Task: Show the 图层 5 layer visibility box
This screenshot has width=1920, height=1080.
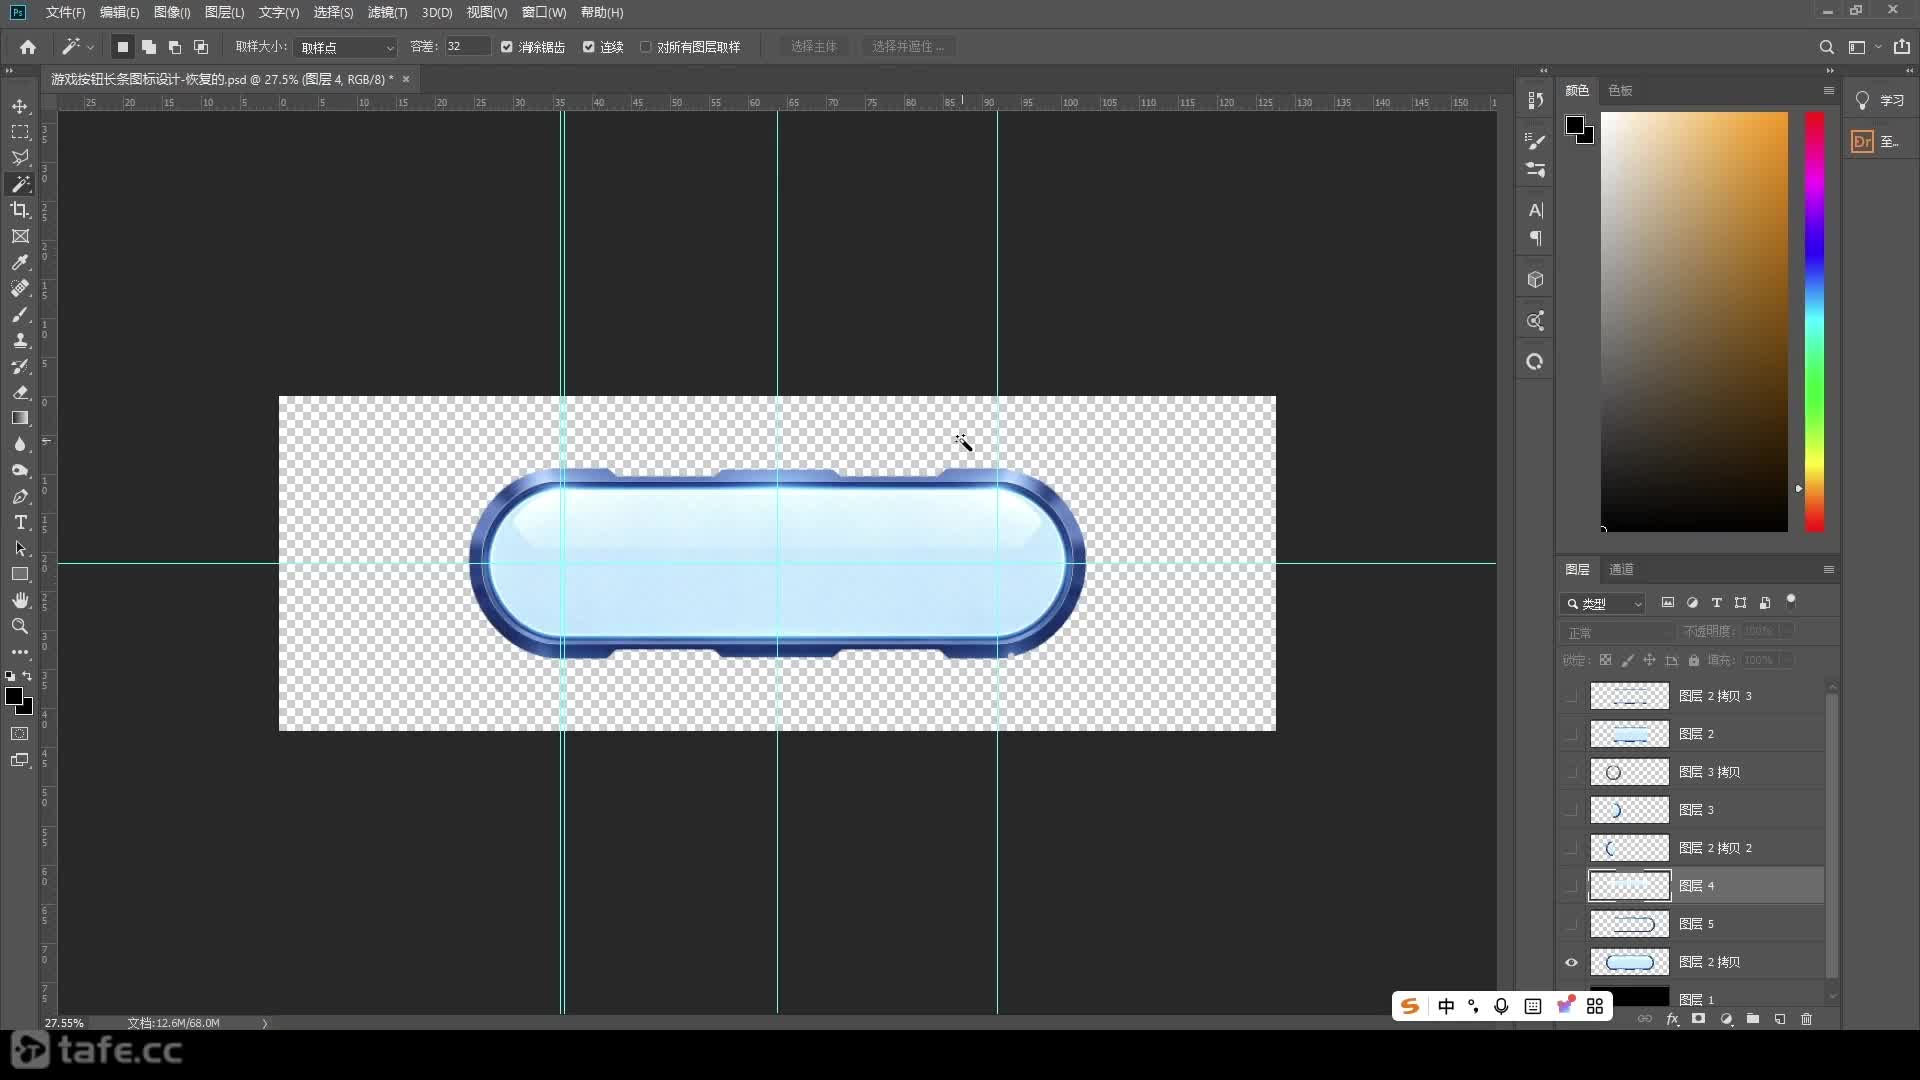Action: 1571,924
